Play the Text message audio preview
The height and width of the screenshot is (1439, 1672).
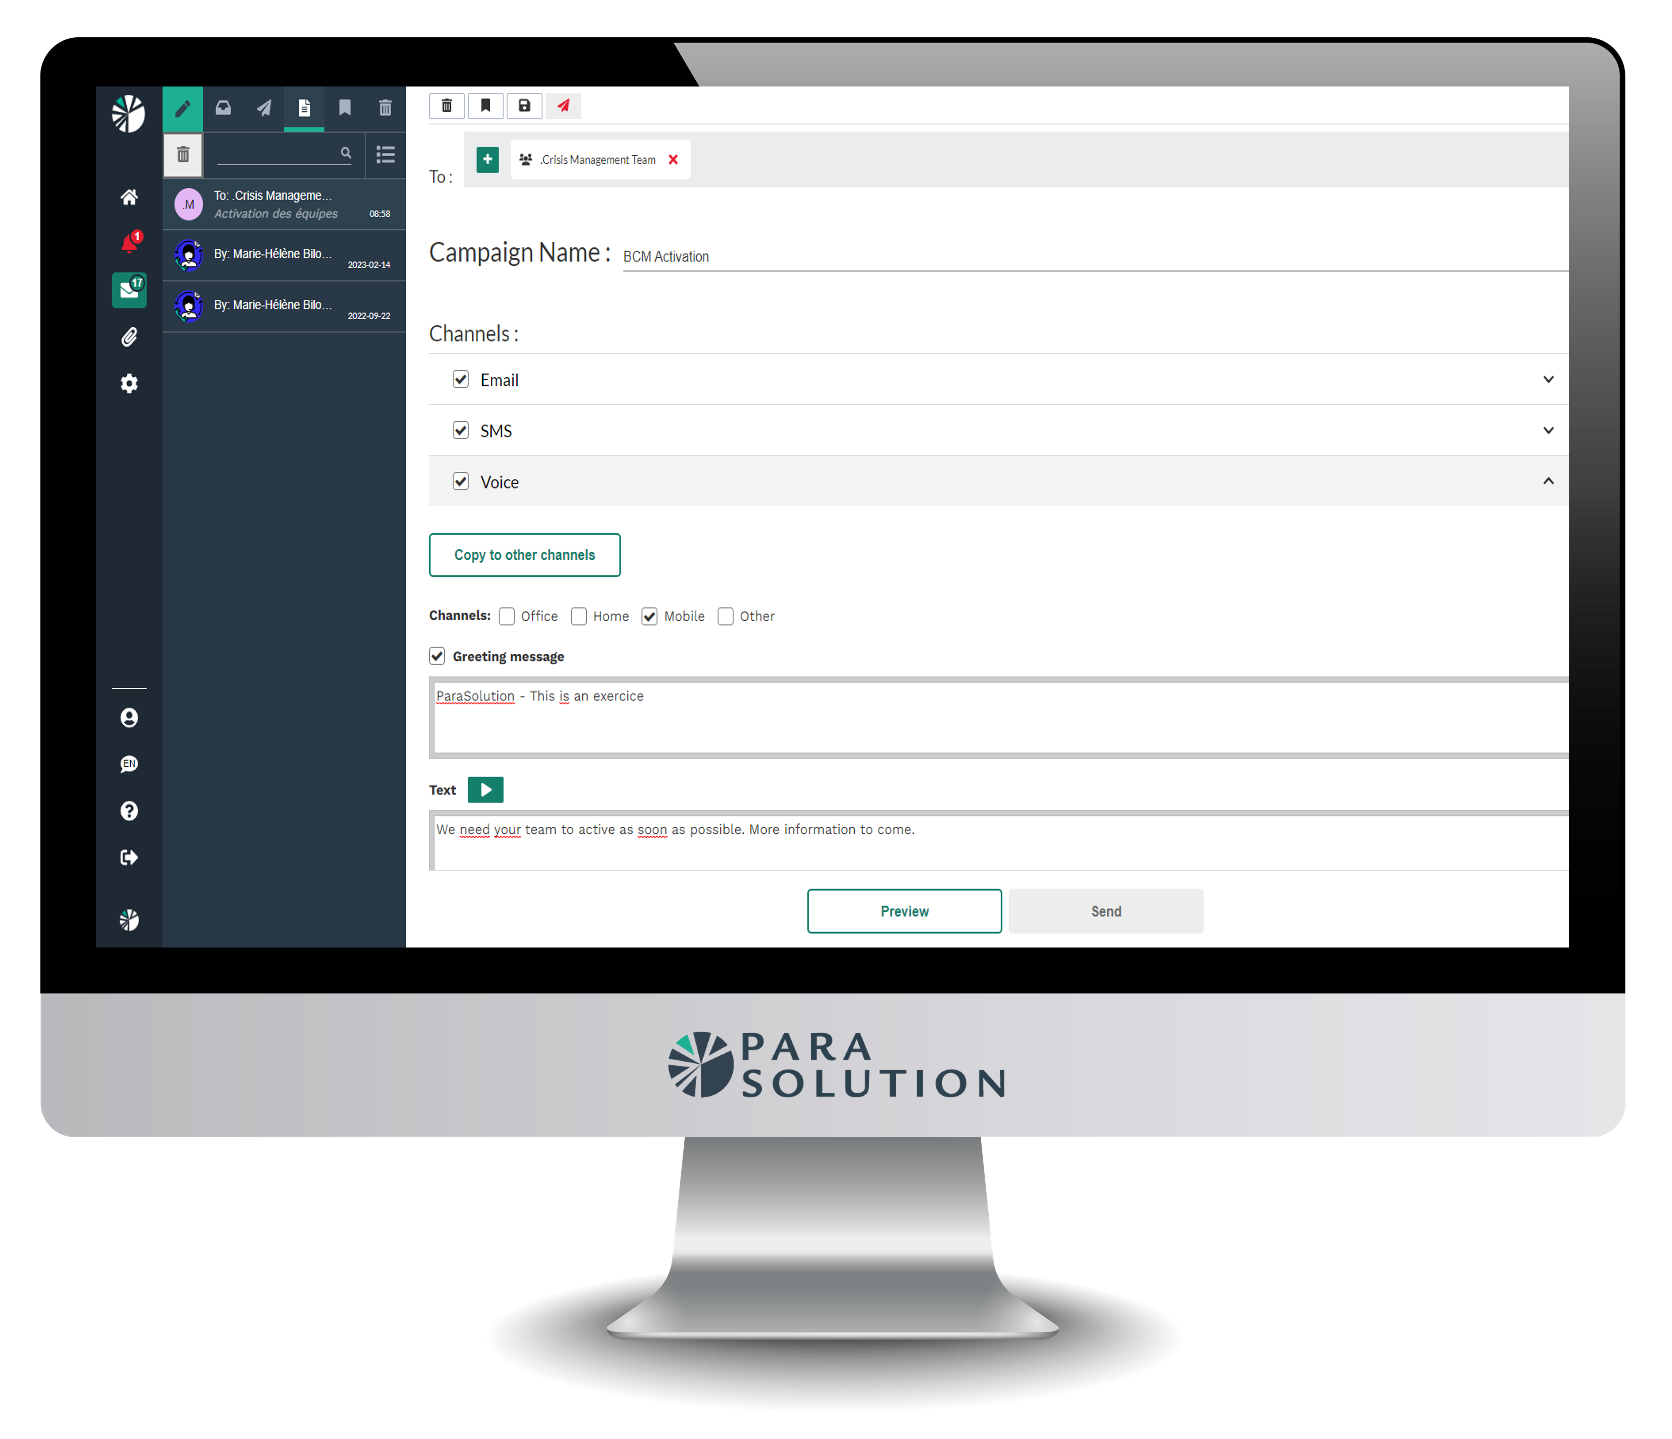486,789
